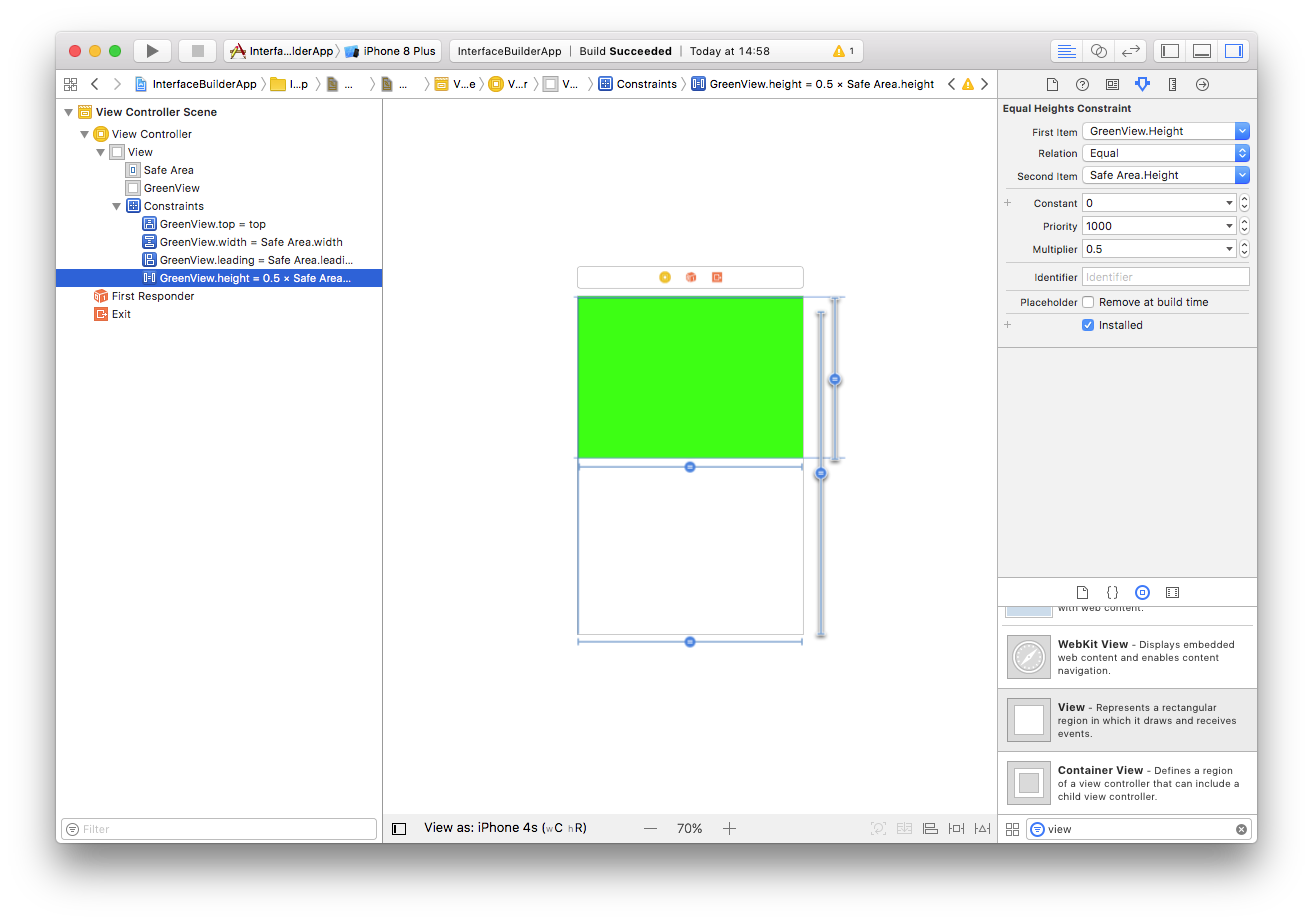Enable Remove at build time placeholder
Image resolution: width=1313 pixels, height=923 pixels.
click(x=1088, y=302)
